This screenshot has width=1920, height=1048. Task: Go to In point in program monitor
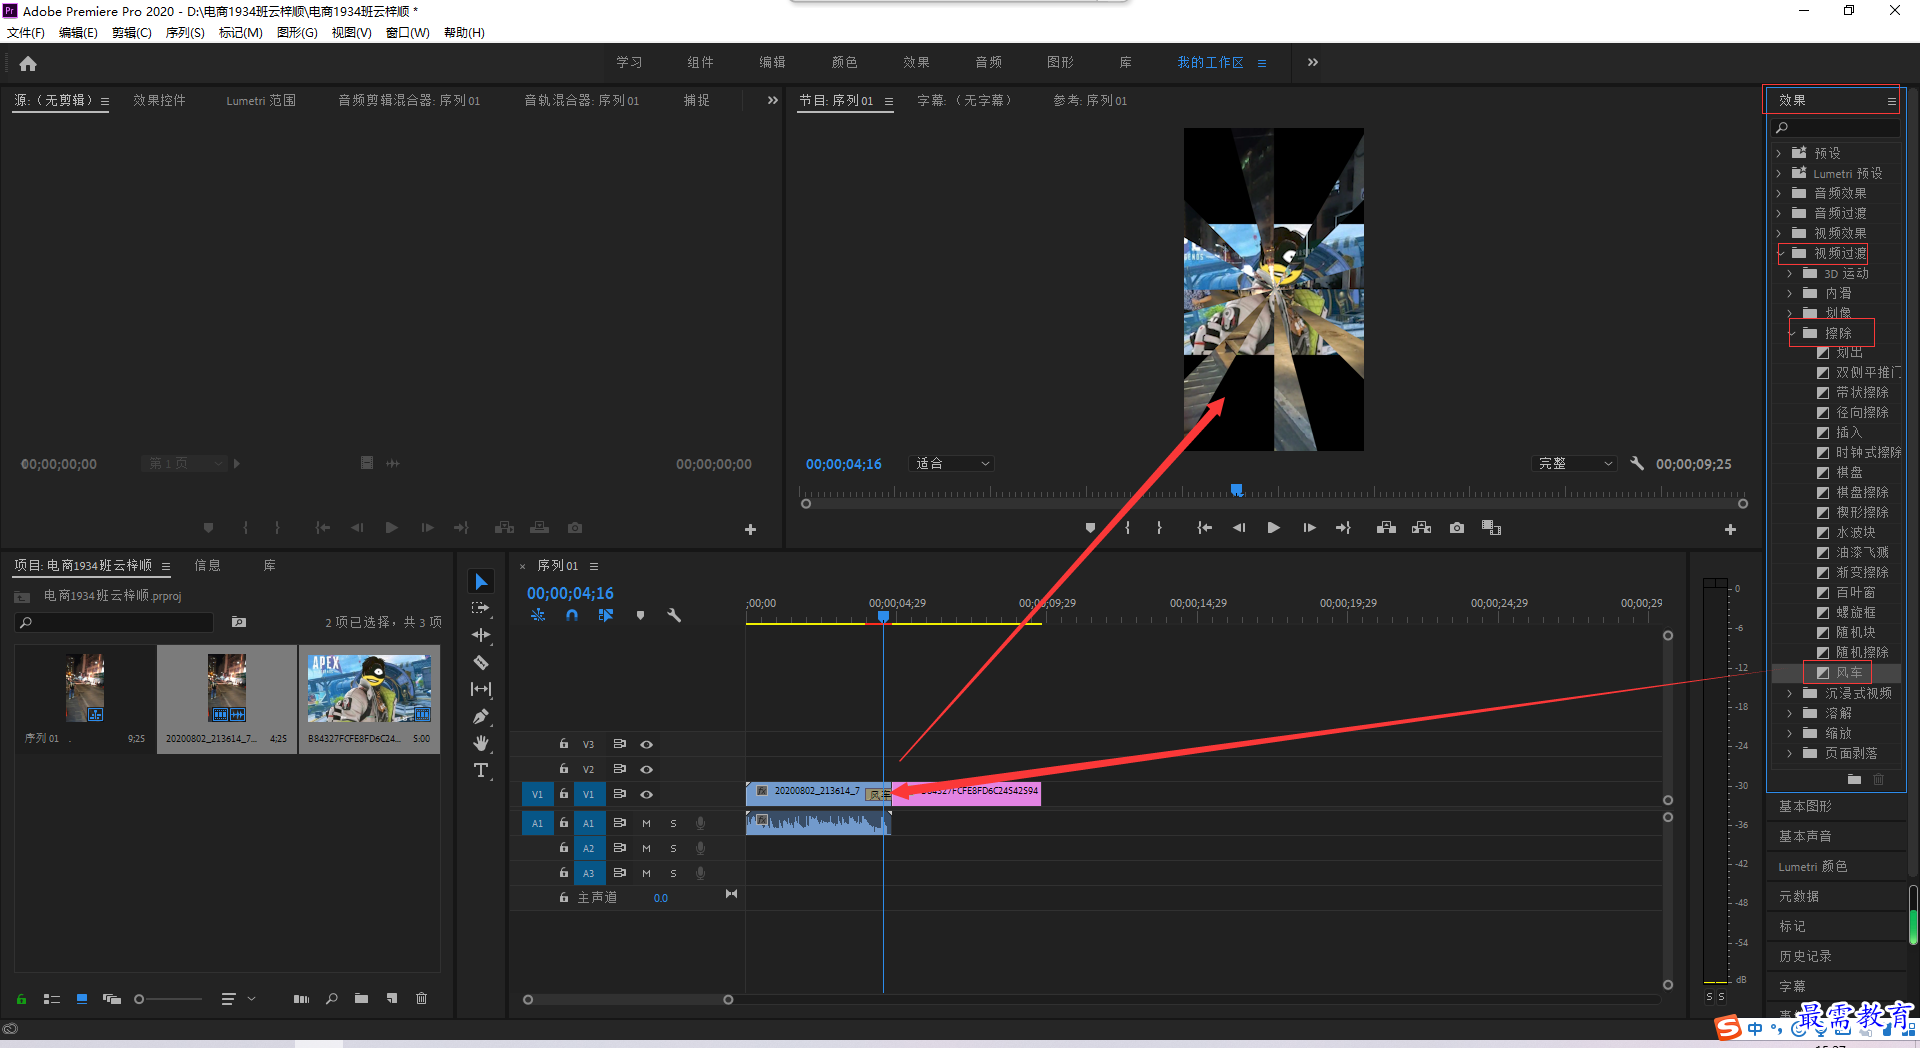point(1204,528)
